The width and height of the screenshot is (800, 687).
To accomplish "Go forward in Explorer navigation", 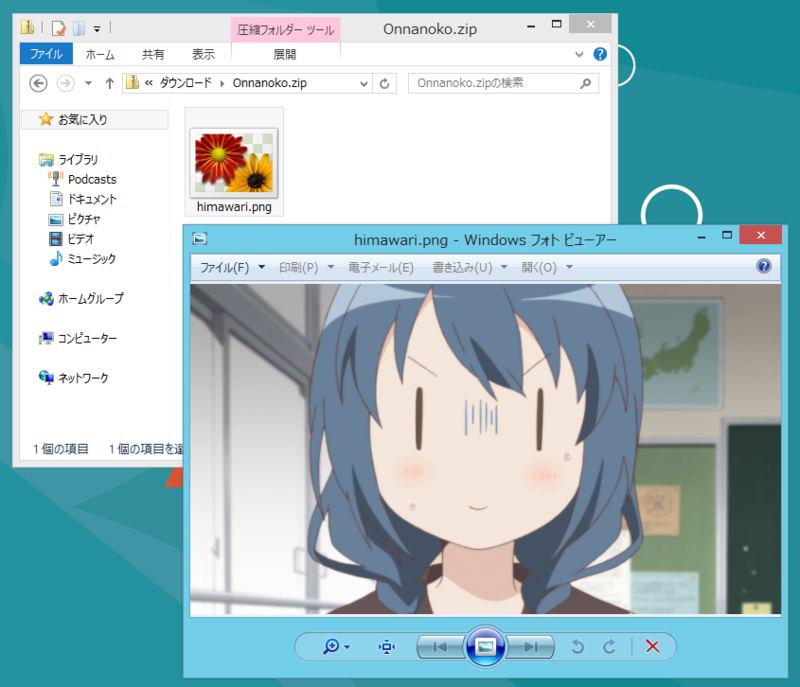I will (65, 83).
